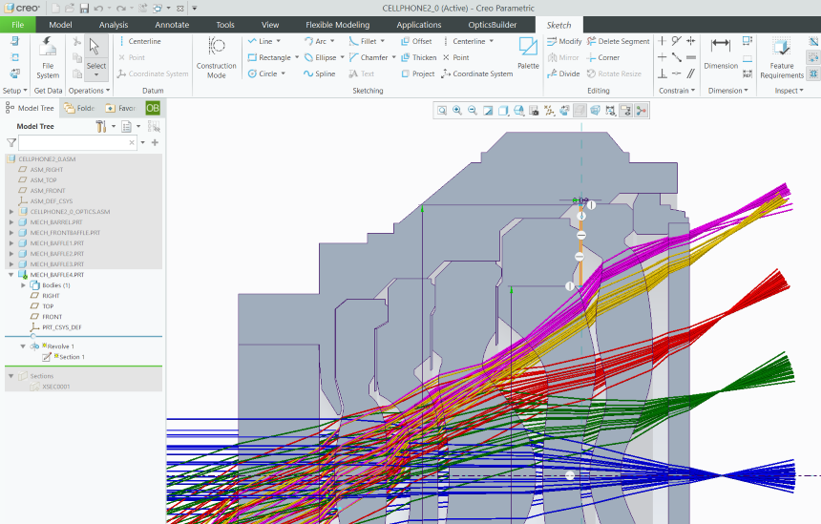The width and height of the screenshot is (821, 524).
Task: Select the Spline sketch tool
Action: [x=319, y=74]
